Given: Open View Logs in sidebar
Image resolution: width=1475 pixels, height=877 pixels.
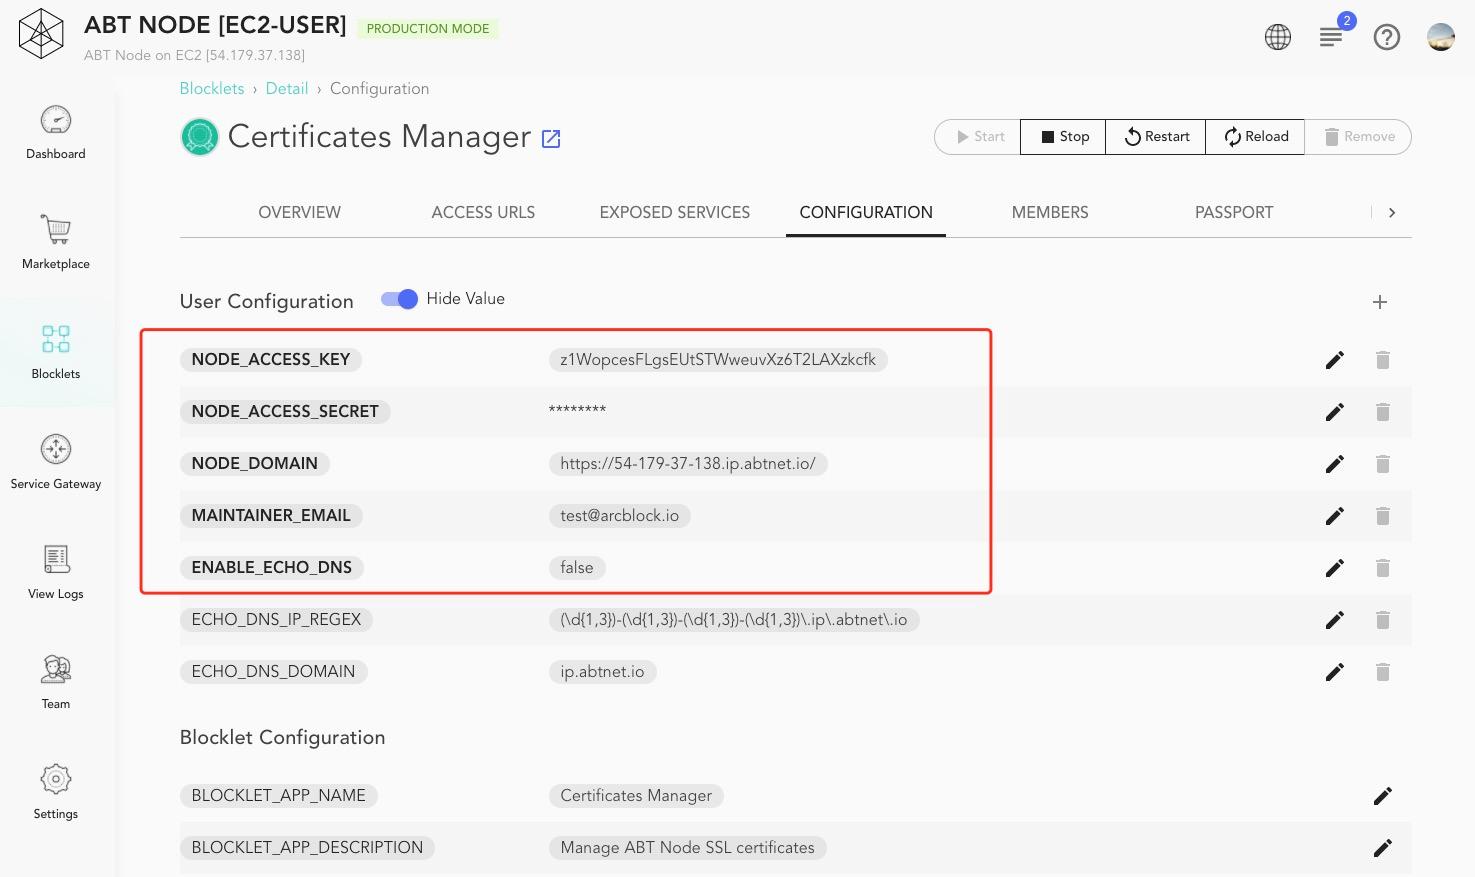Looking at the screenshot, I should 56,572.
